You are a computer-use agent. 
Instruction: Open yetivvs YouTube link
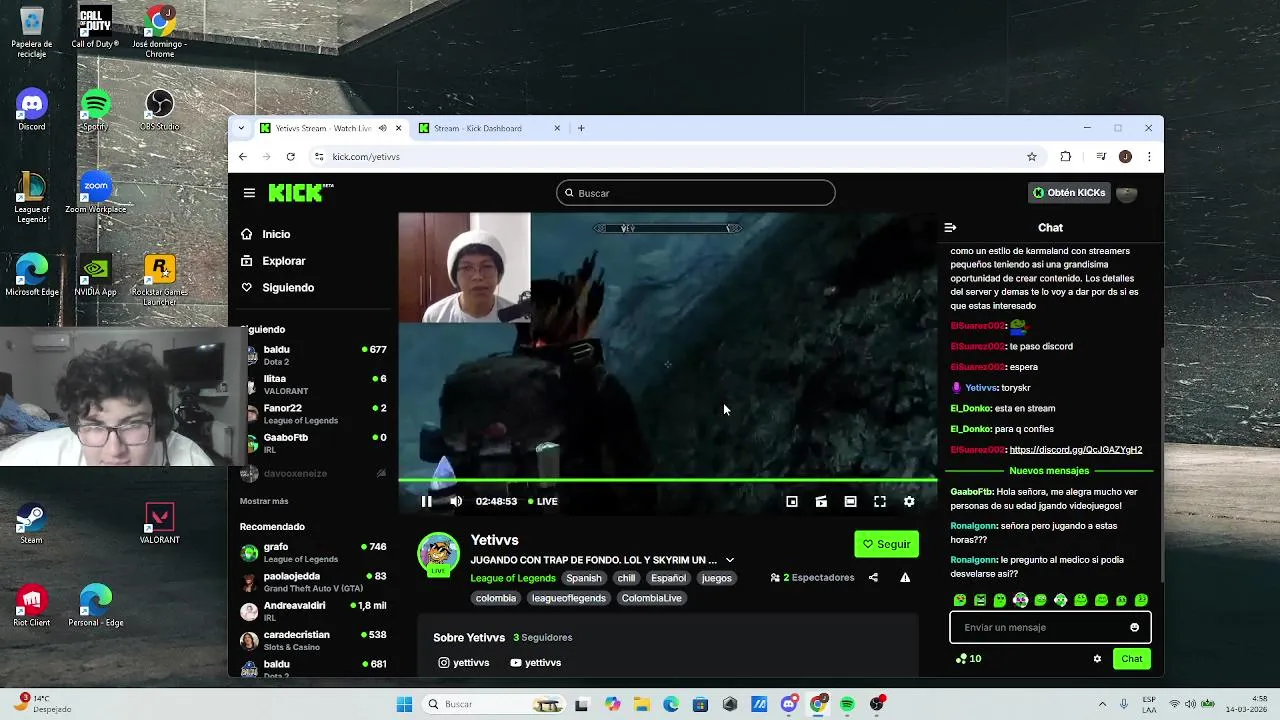pos(536,663)
